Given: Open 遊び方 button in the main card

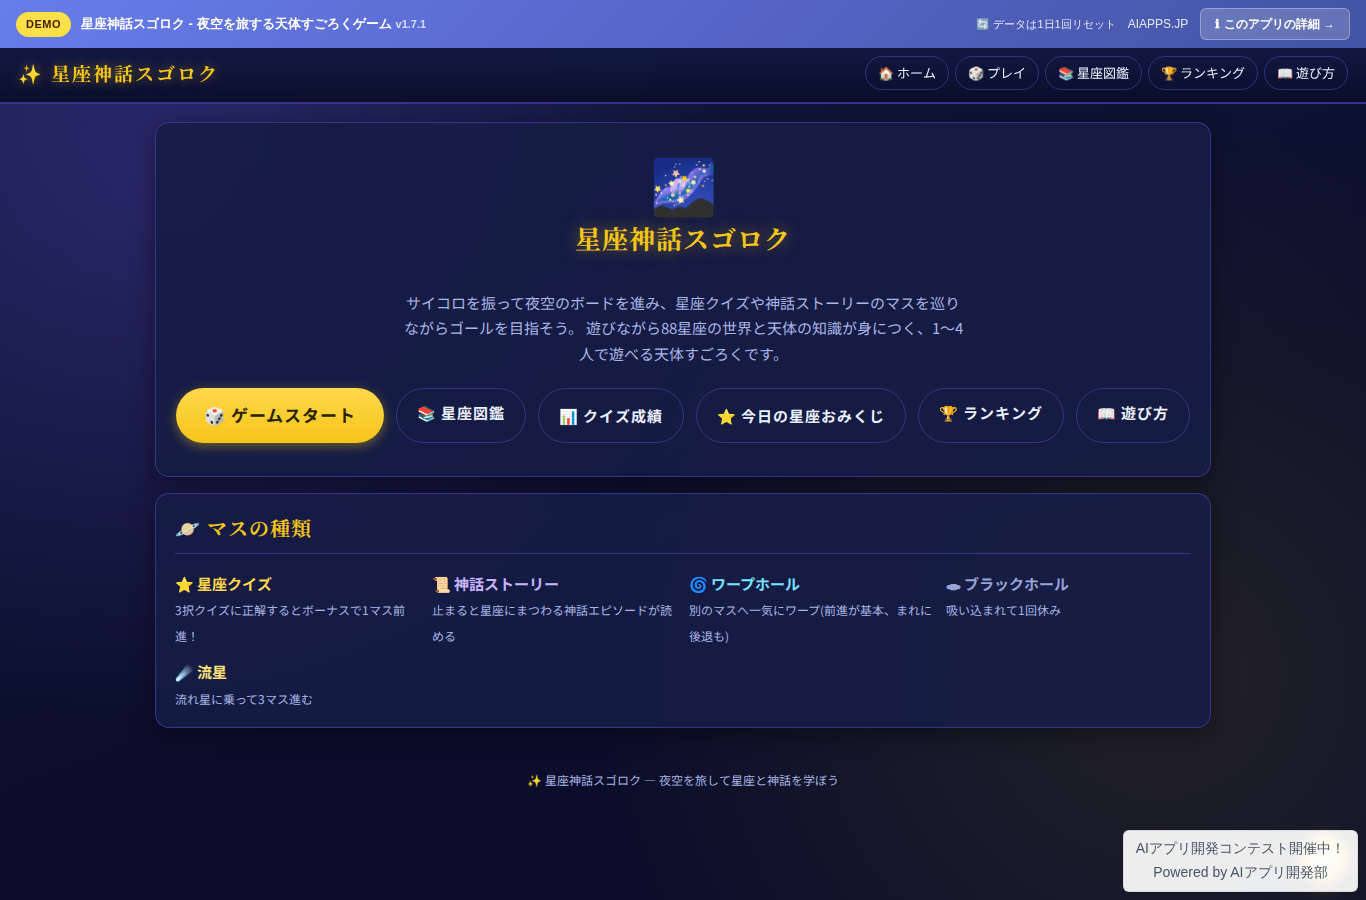Looking at the screenshot, I should [1133, 415].
